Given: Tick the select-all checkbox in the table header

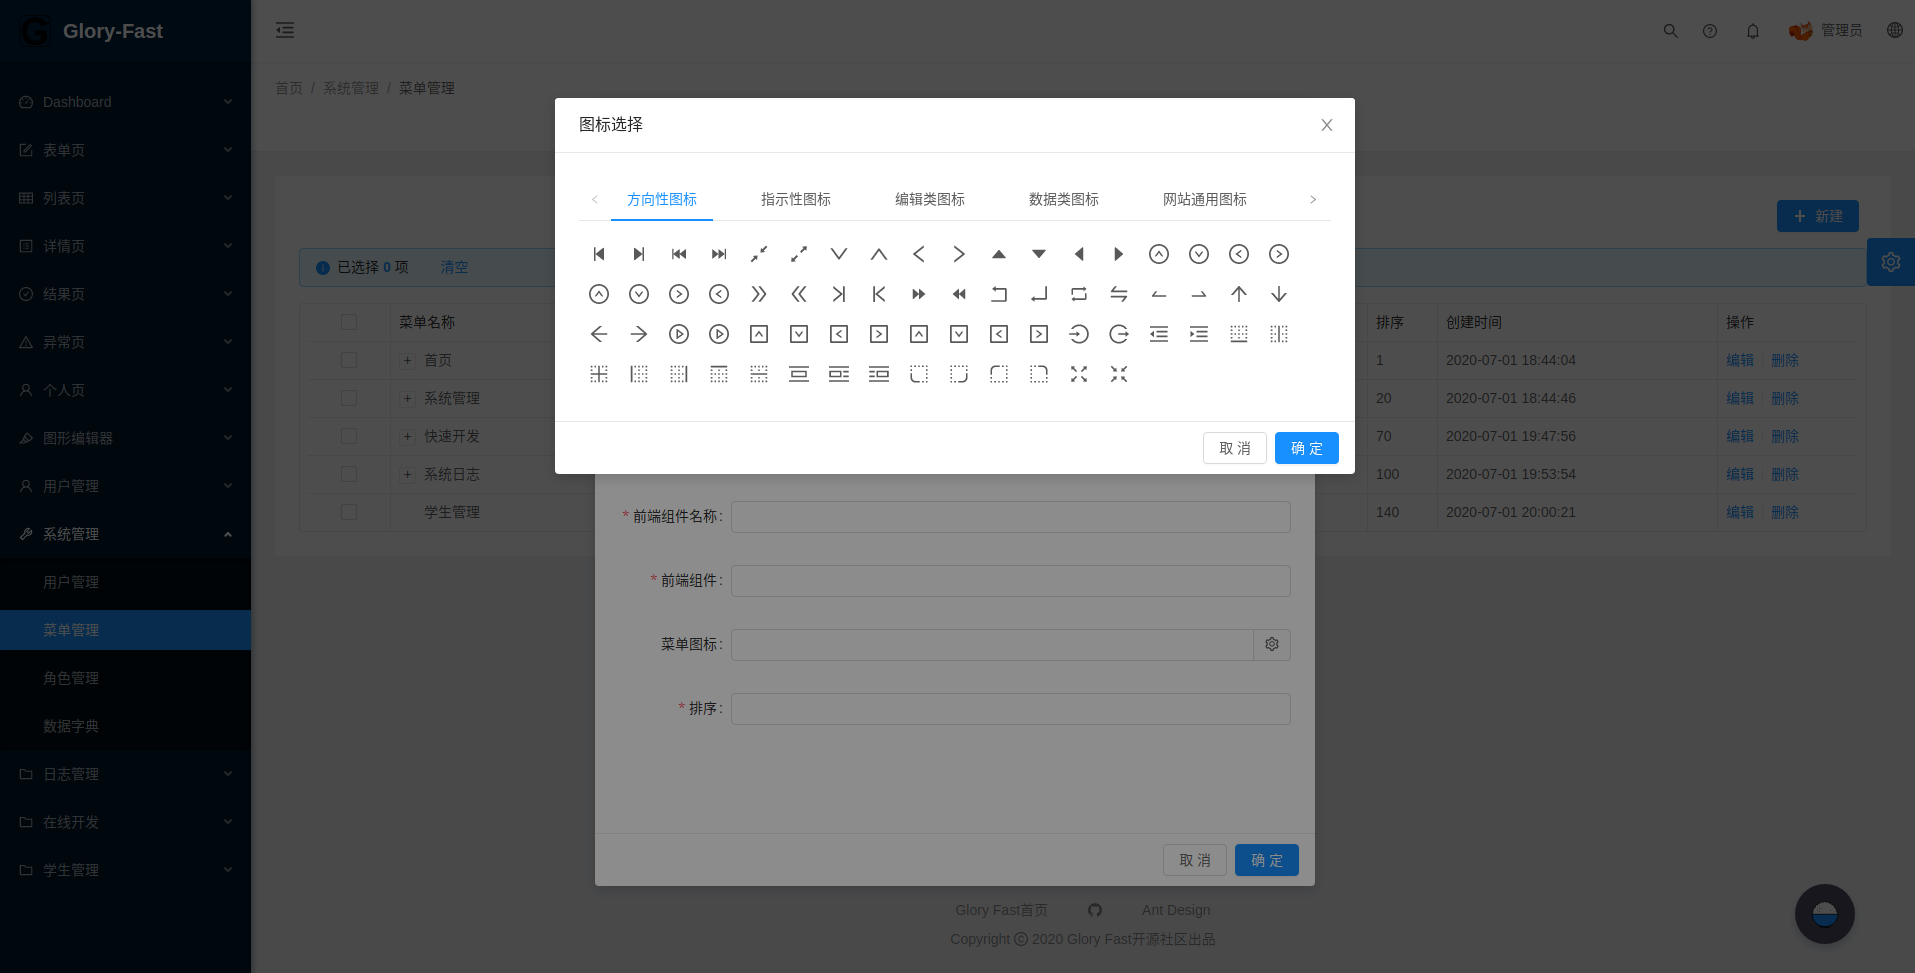Looking at the screenshot, I should pyautogui.click(x=348, y=322).
